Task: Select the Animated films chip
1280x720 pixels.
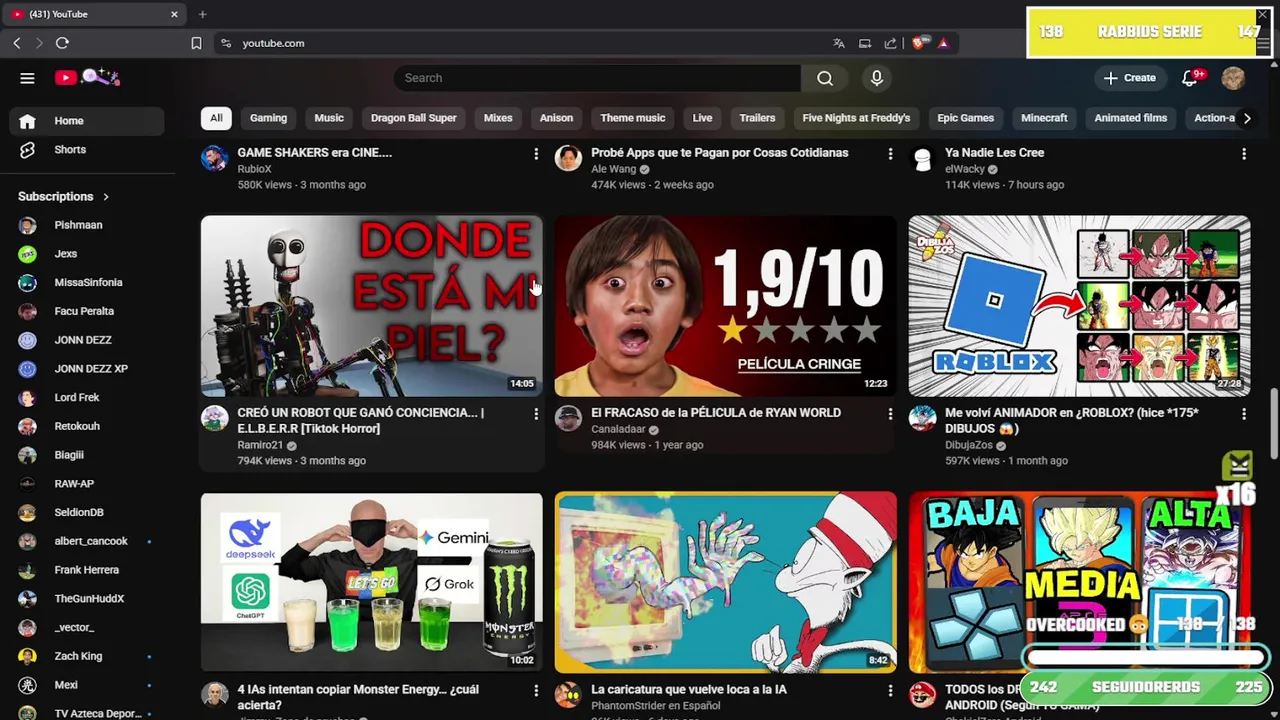Action: click(1131, 118)
